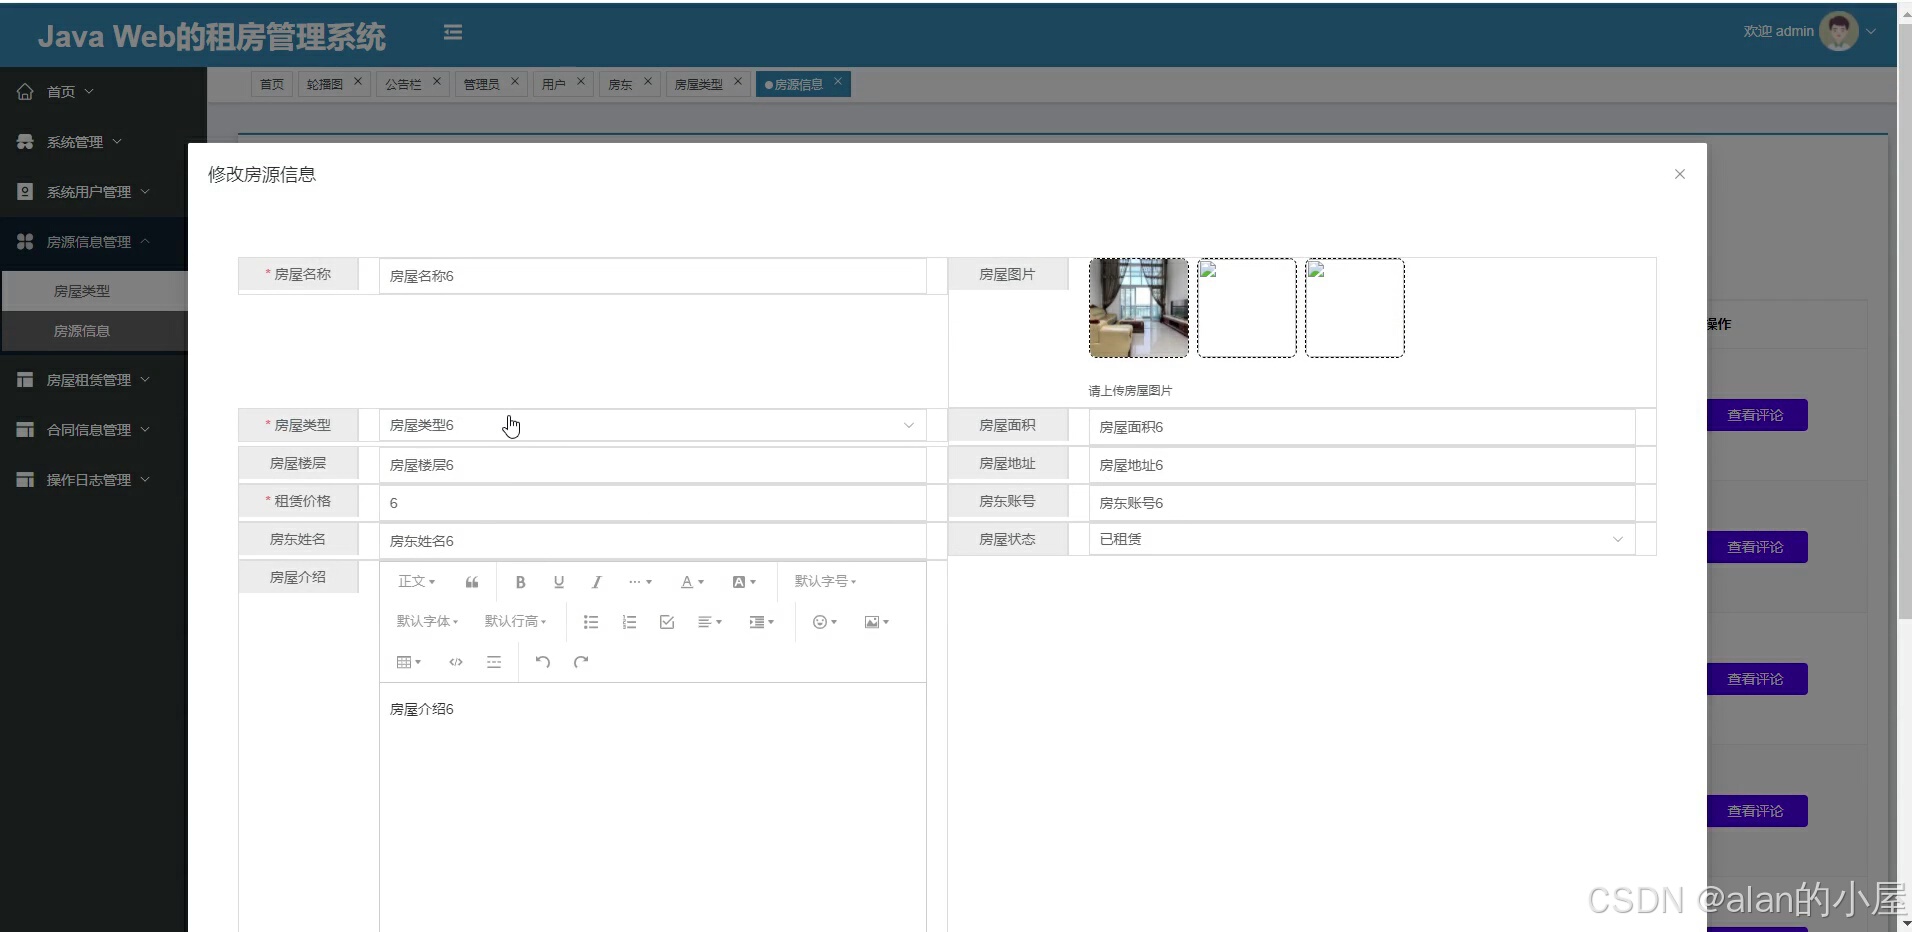Screen dimensions: 1912x932
Task: Toggle underline formatting in the editor
Action: coord(559,582)
